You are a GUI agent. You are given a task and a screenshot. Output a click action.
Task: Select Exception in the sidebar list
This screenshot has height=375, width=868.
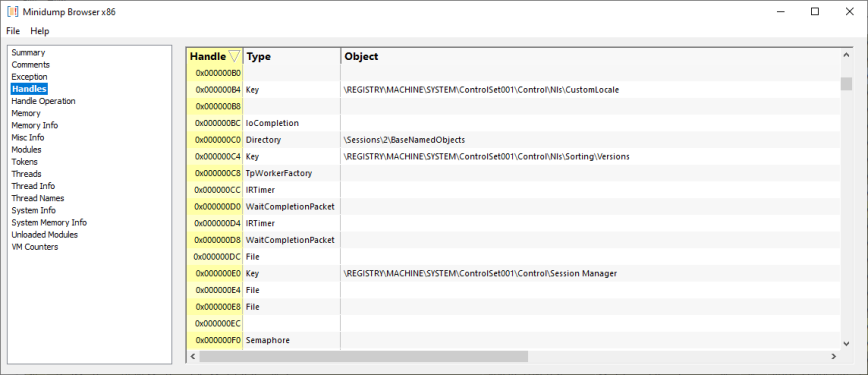point(29,77)
